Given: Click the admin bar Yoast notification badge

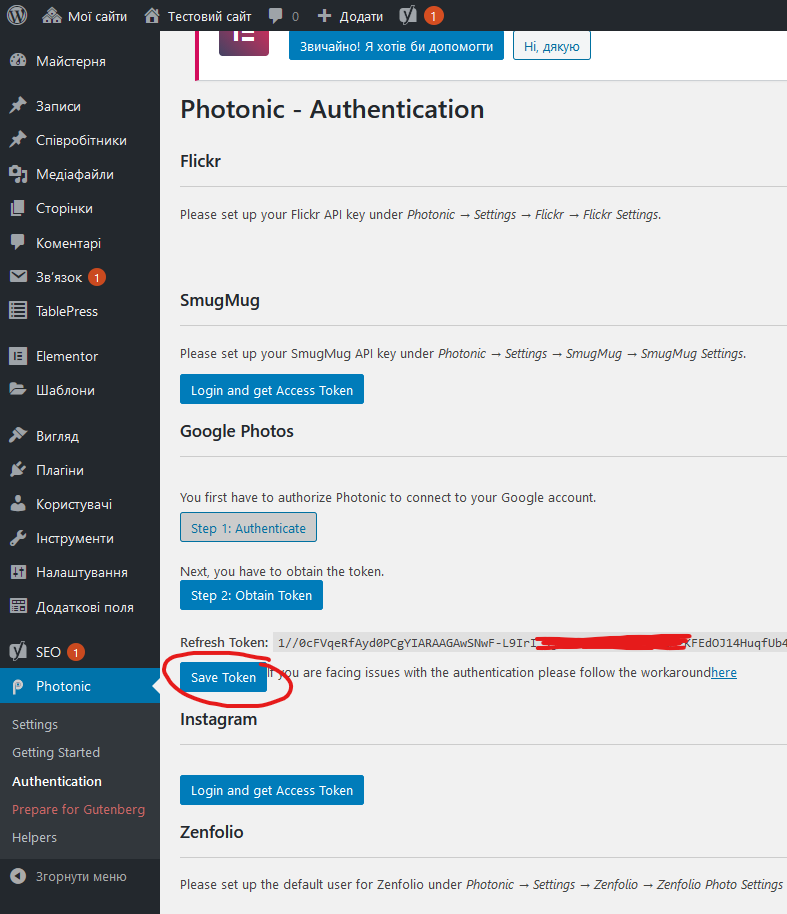Looking at the screenshot, I should pyautogui.click(x=433, y=16).
